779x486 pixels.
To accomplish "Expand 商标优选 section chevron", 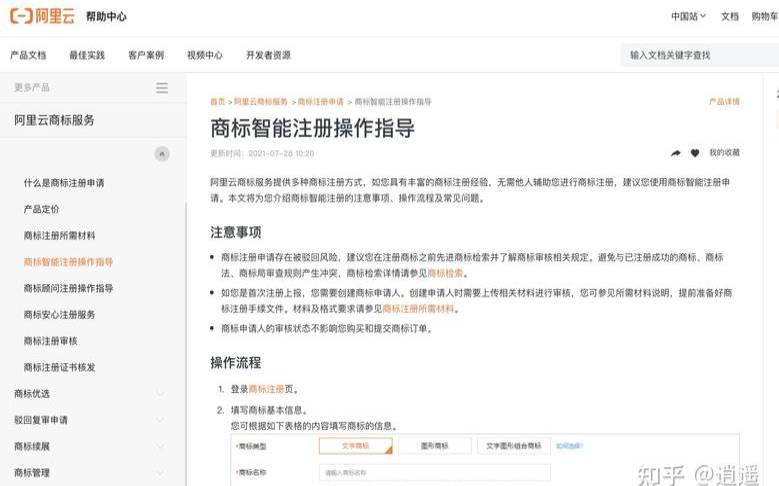I will [x=160, y=394].
